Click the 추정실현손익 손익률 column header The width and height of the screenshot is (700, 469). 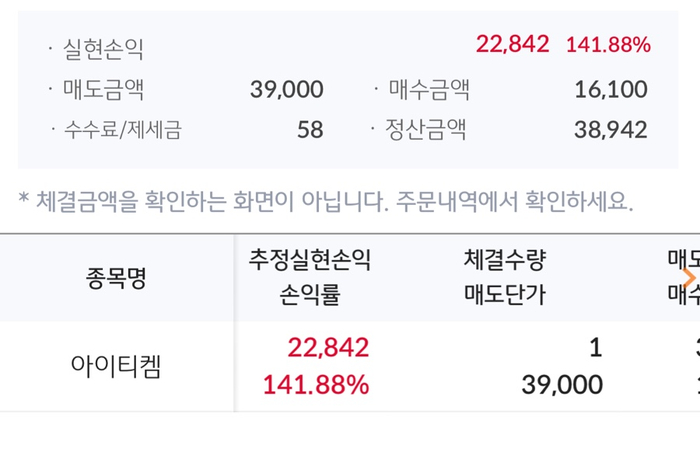click(x=310, y=278)
